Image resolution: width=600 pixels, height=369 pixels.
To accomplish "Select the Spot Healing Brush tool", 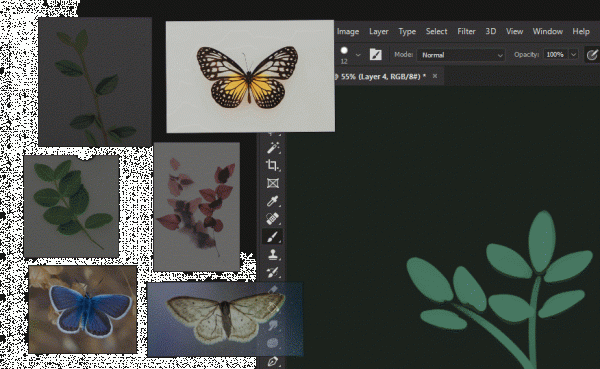I will point(272,219).
